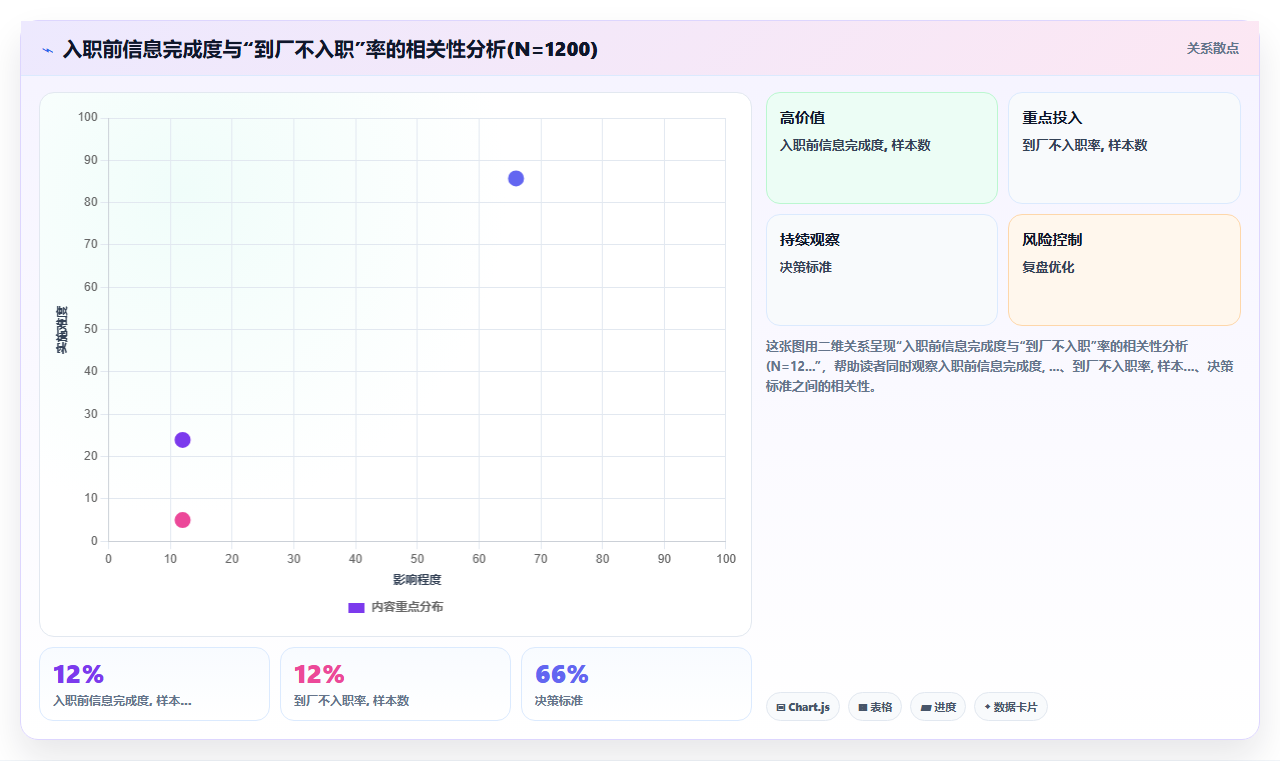
Task: Click the 内容重点分布 legend label
Action: point(407,607)
